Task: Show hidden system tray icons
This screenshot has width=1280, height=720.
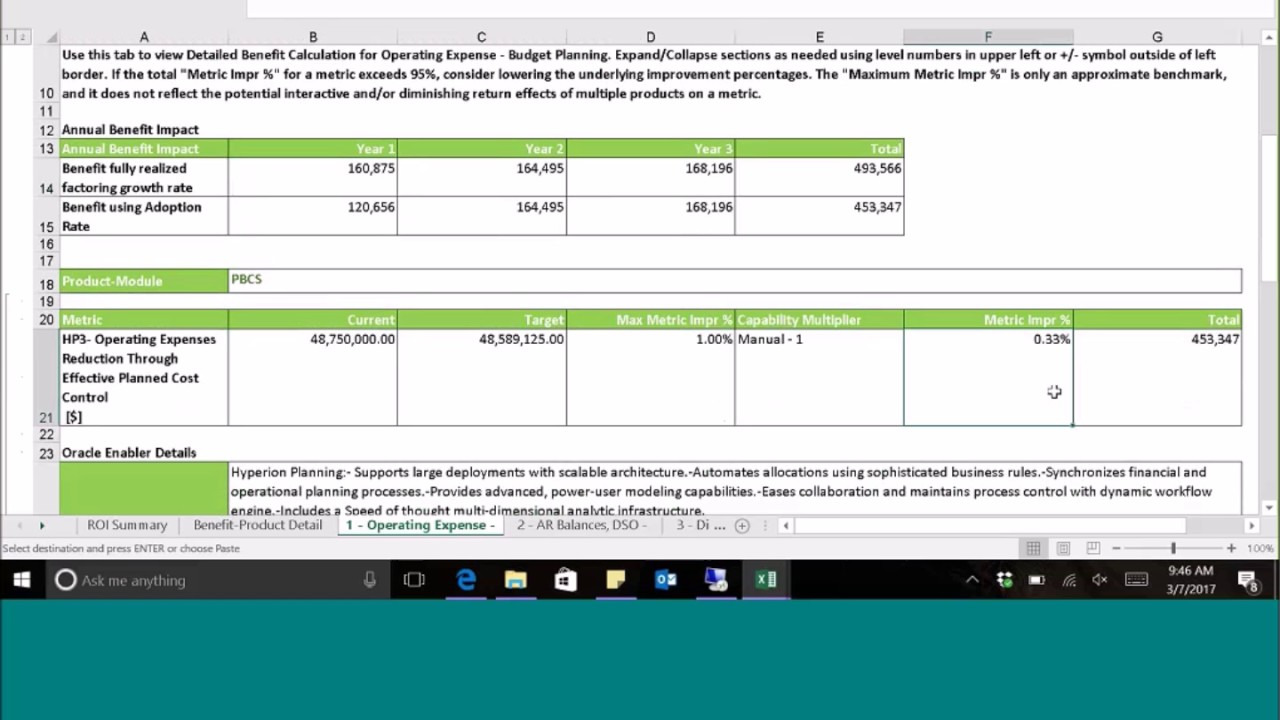Action: 972,580
